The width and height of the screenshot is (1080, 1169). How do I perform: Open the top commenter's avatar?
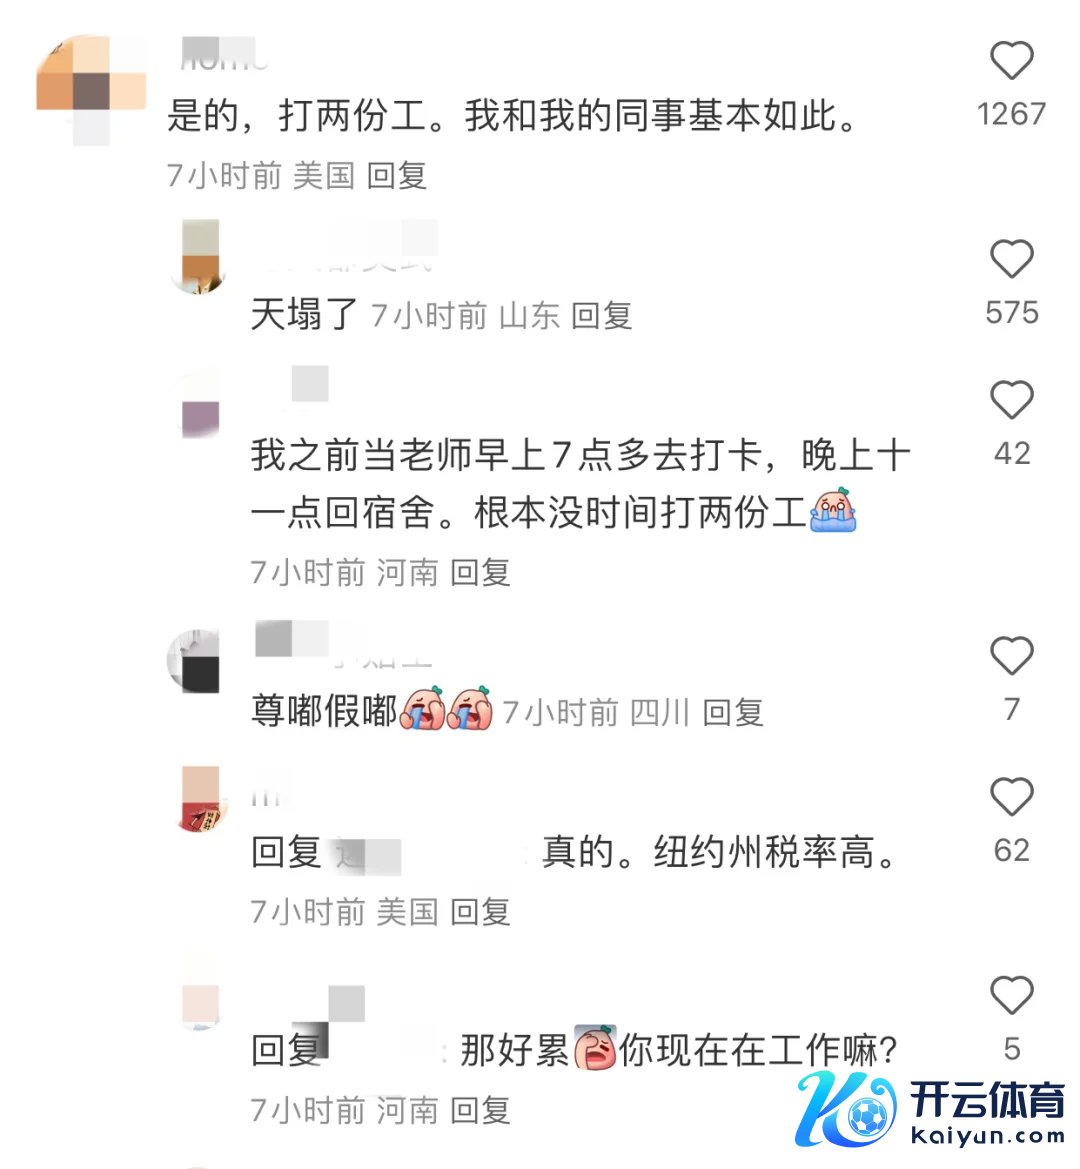click(91, 90)
